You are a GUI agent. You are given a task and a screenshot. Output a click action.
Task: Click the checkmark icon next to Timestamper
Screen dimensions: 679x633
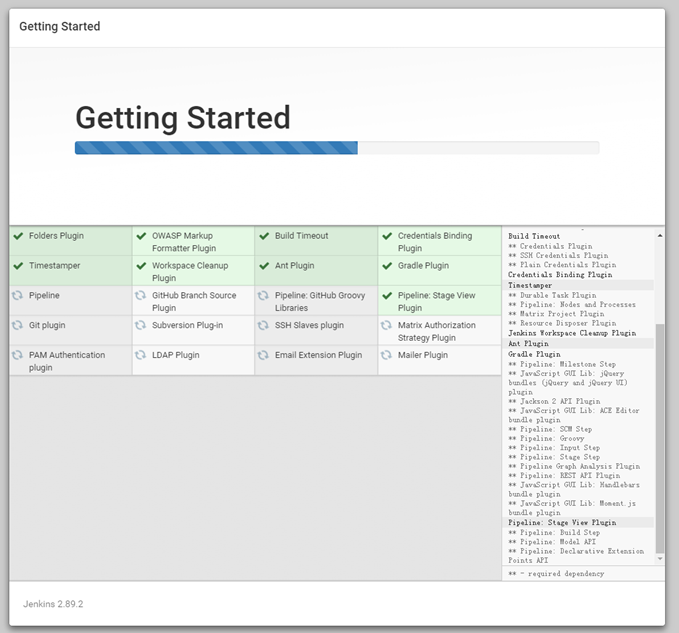tap(18, 266)
